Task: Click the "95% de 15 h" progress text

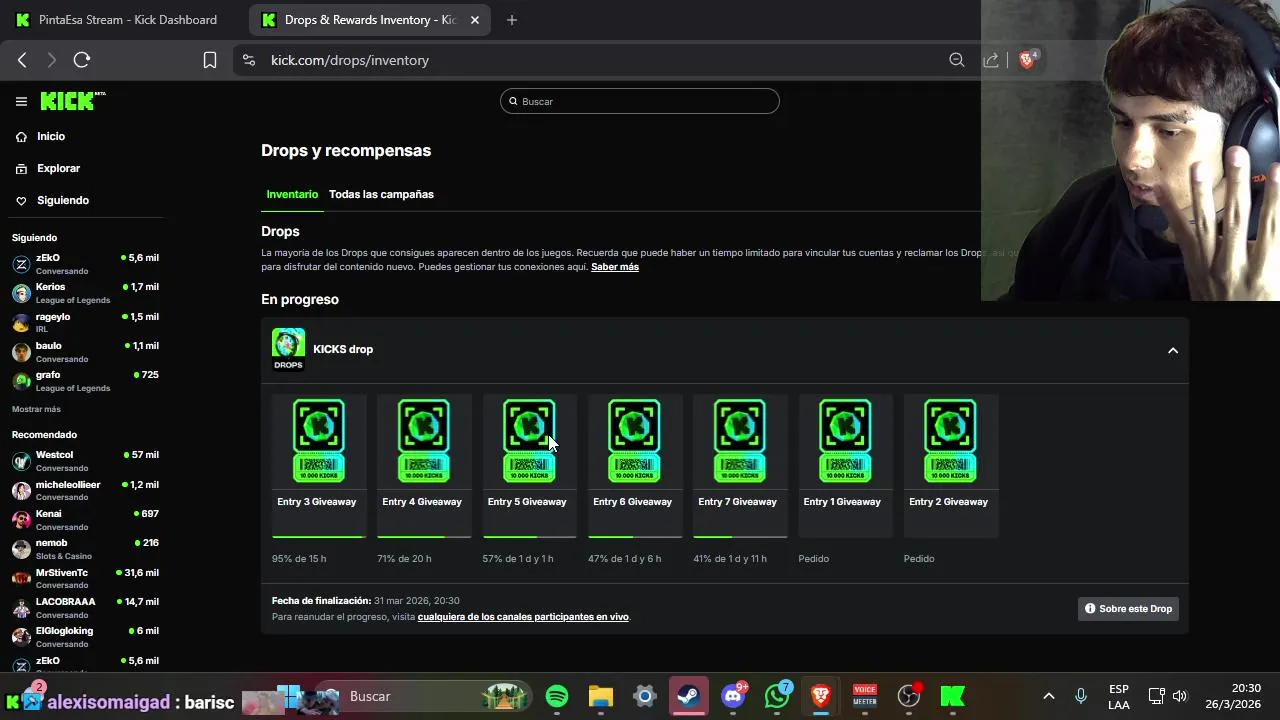Action: [299, 558]
